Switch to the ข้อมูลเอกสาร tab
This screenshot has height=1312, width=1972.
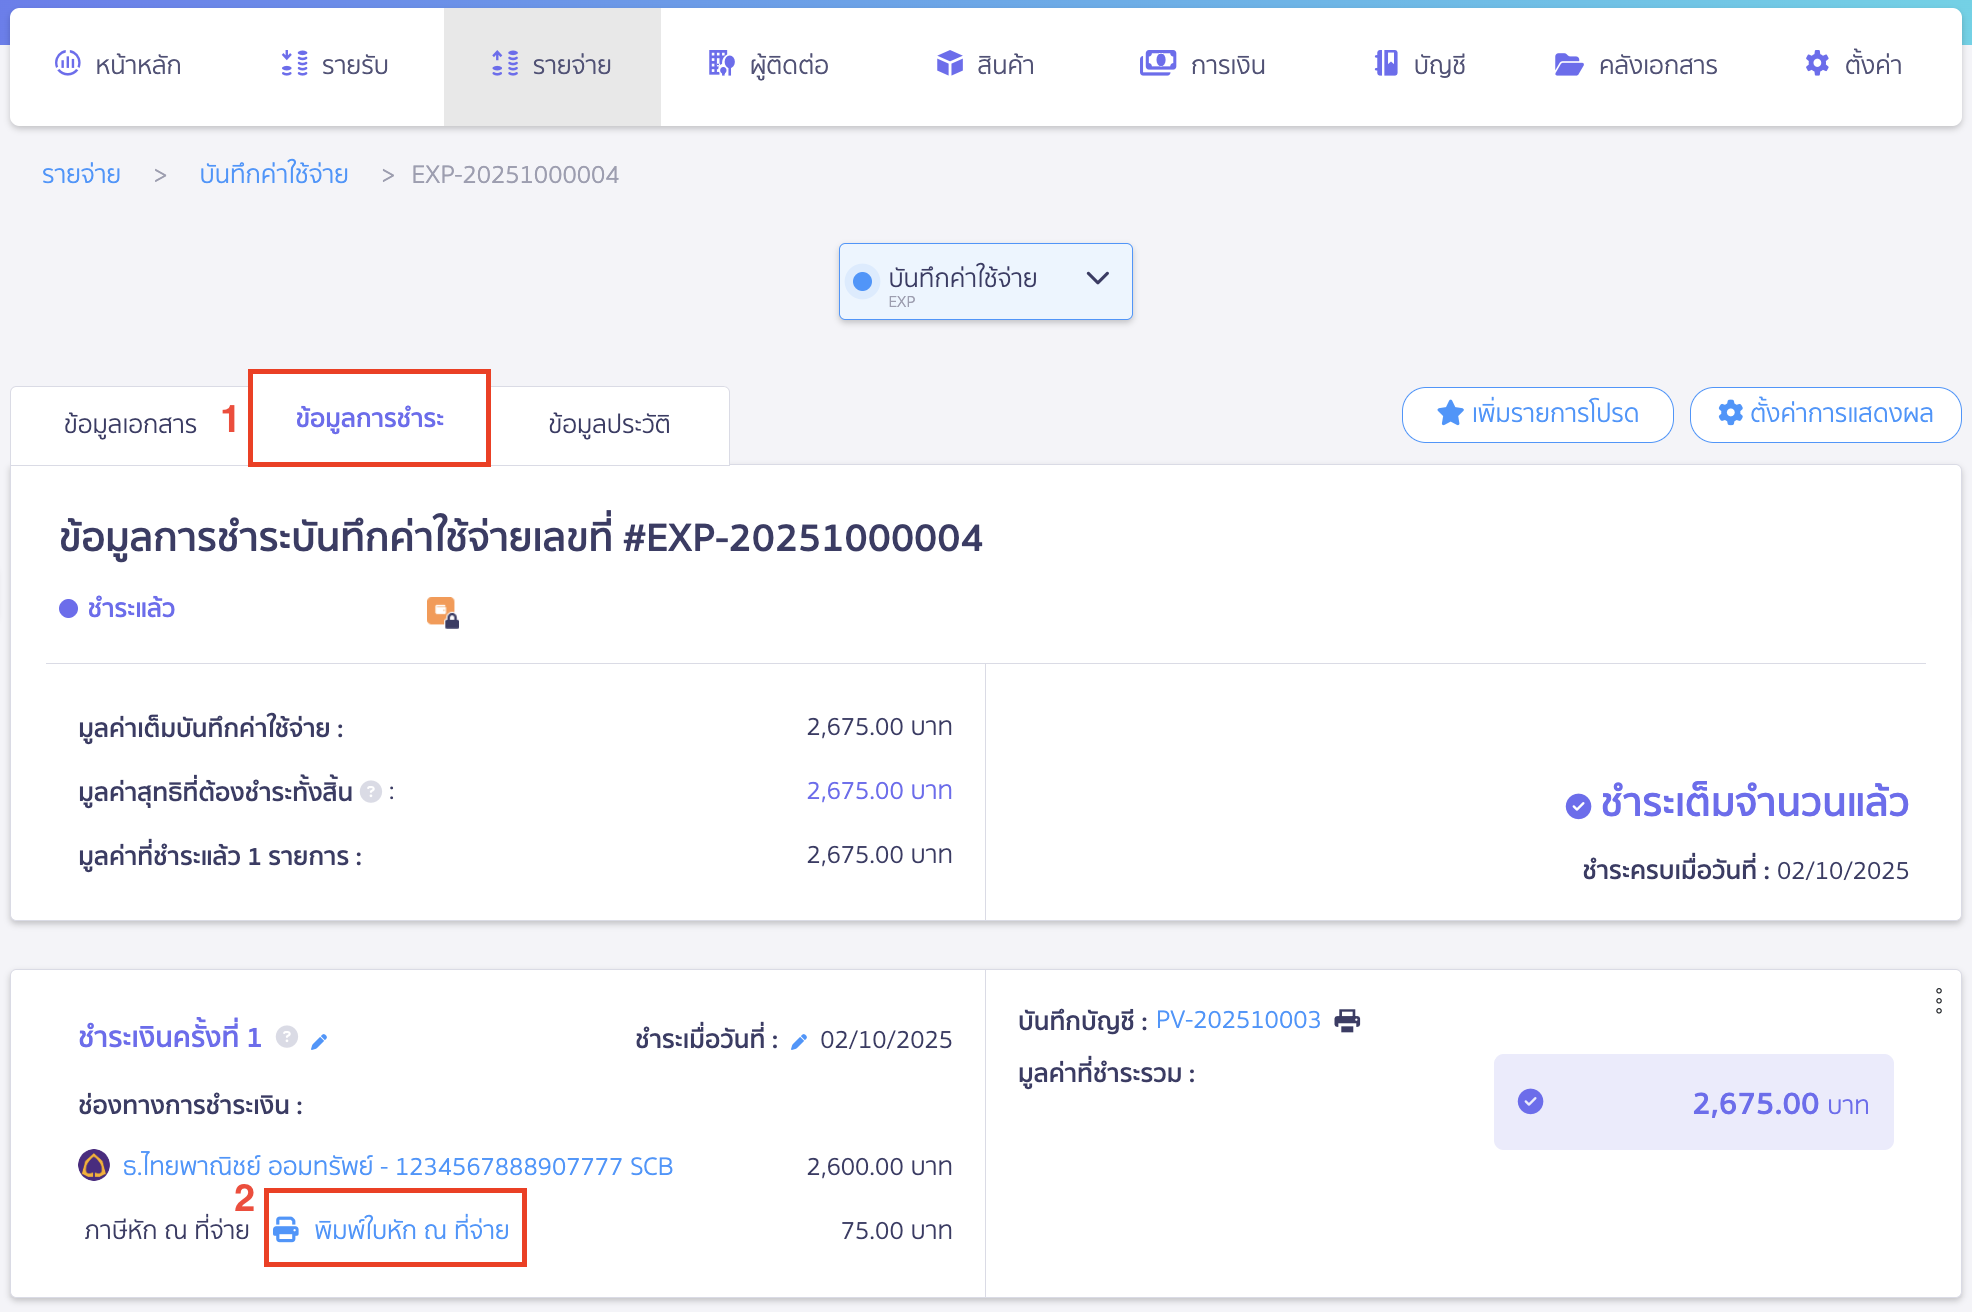pos(130,424)
